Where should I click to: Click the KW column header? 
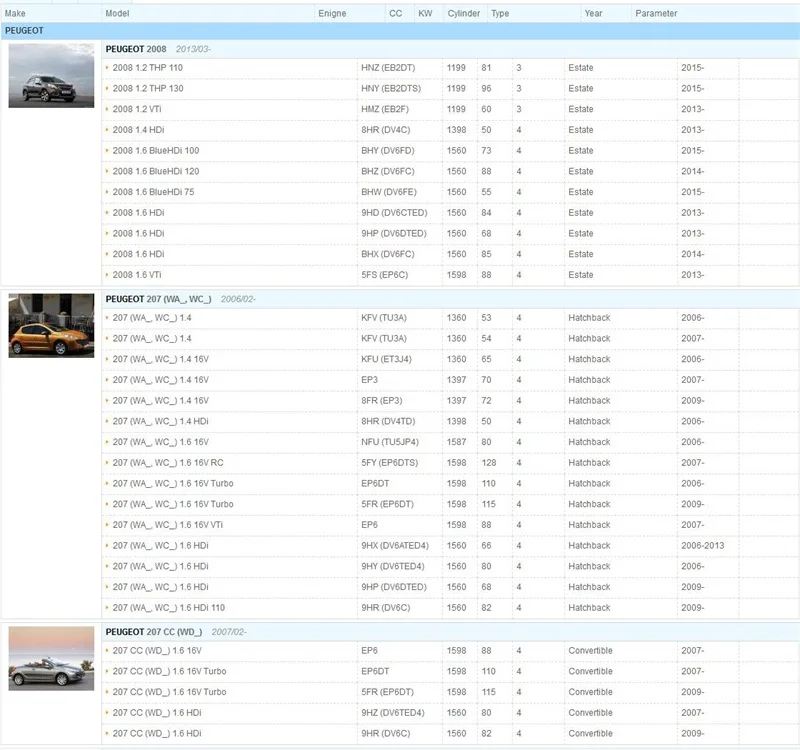[x=425, y=13]
